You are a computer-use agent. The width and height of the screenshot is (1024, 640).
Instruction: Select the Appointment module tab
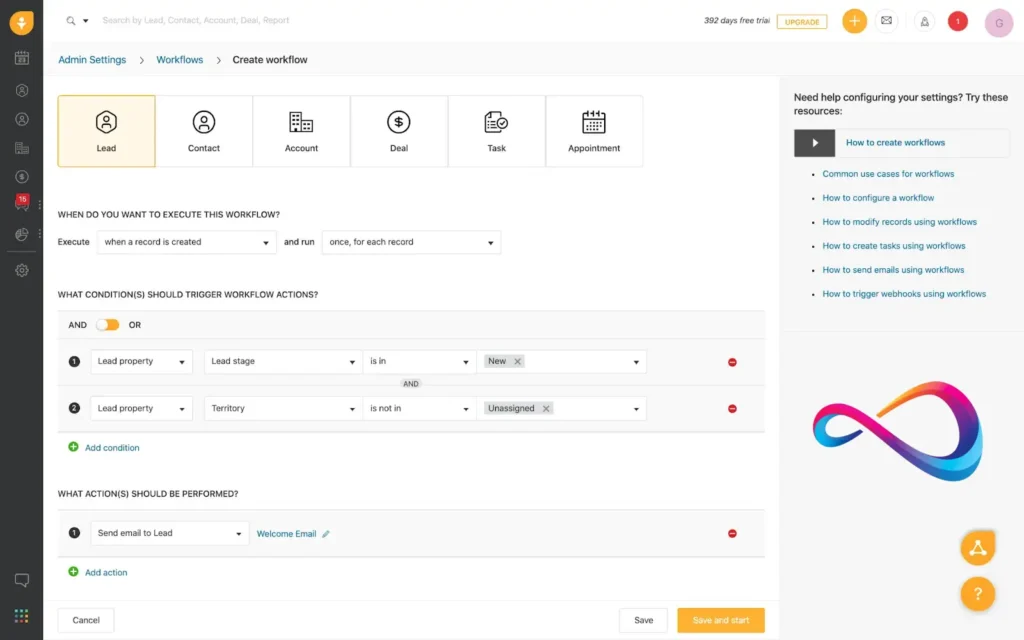594,131
